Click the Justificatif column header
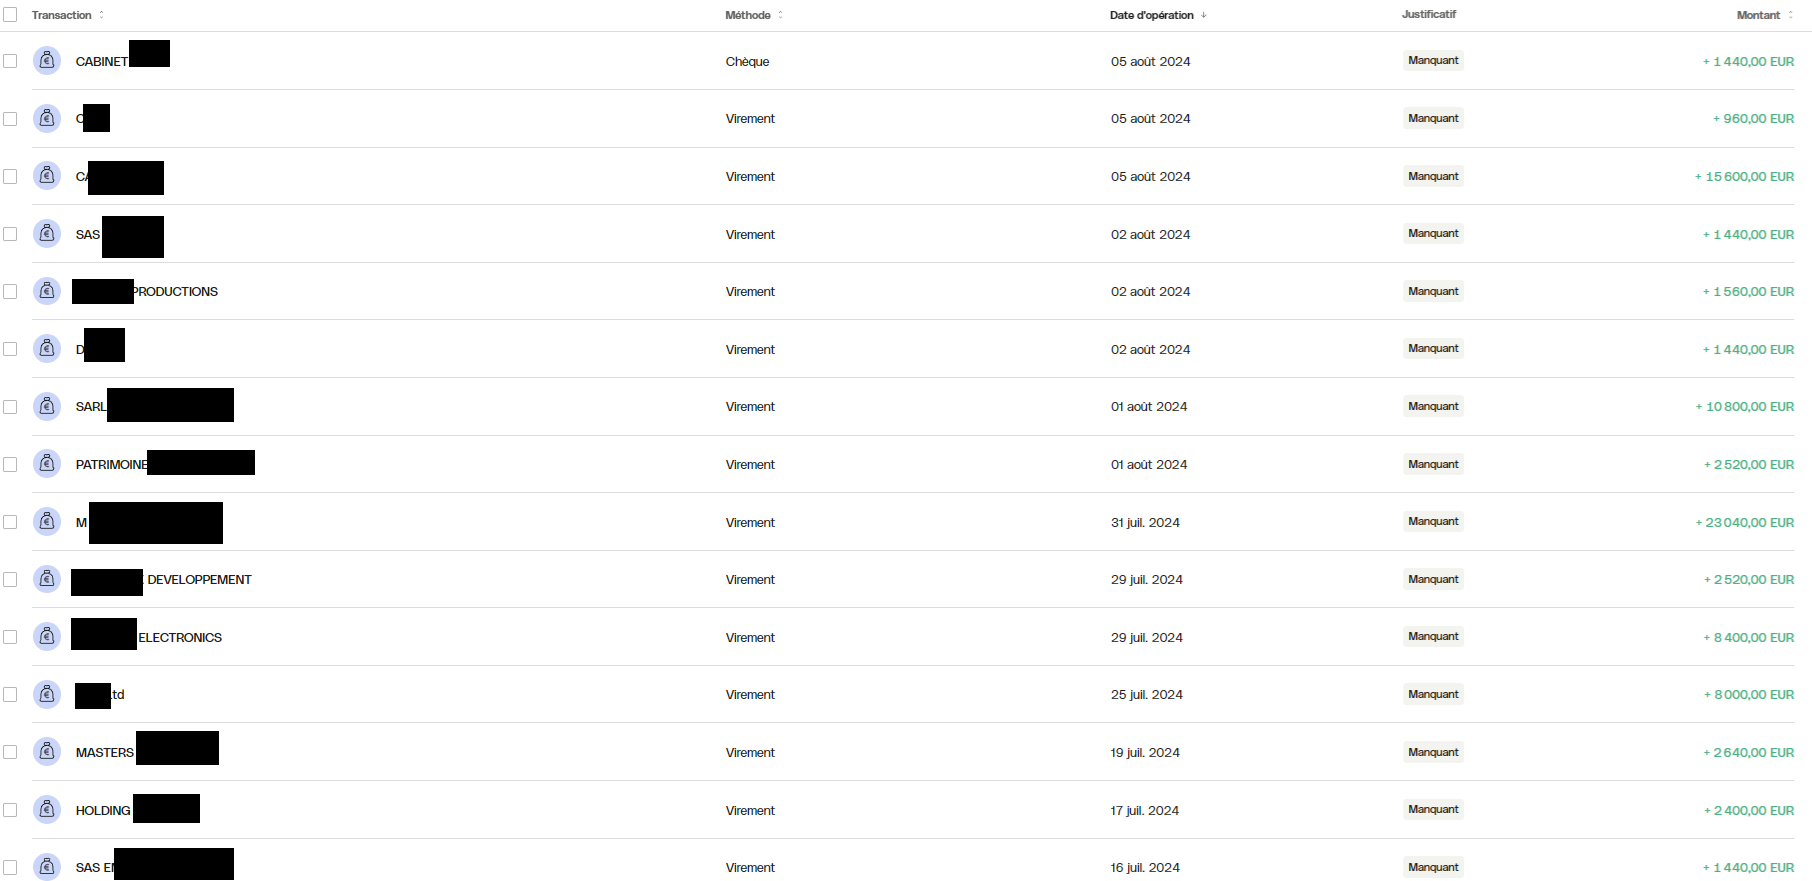 (x=1428, y=15)
